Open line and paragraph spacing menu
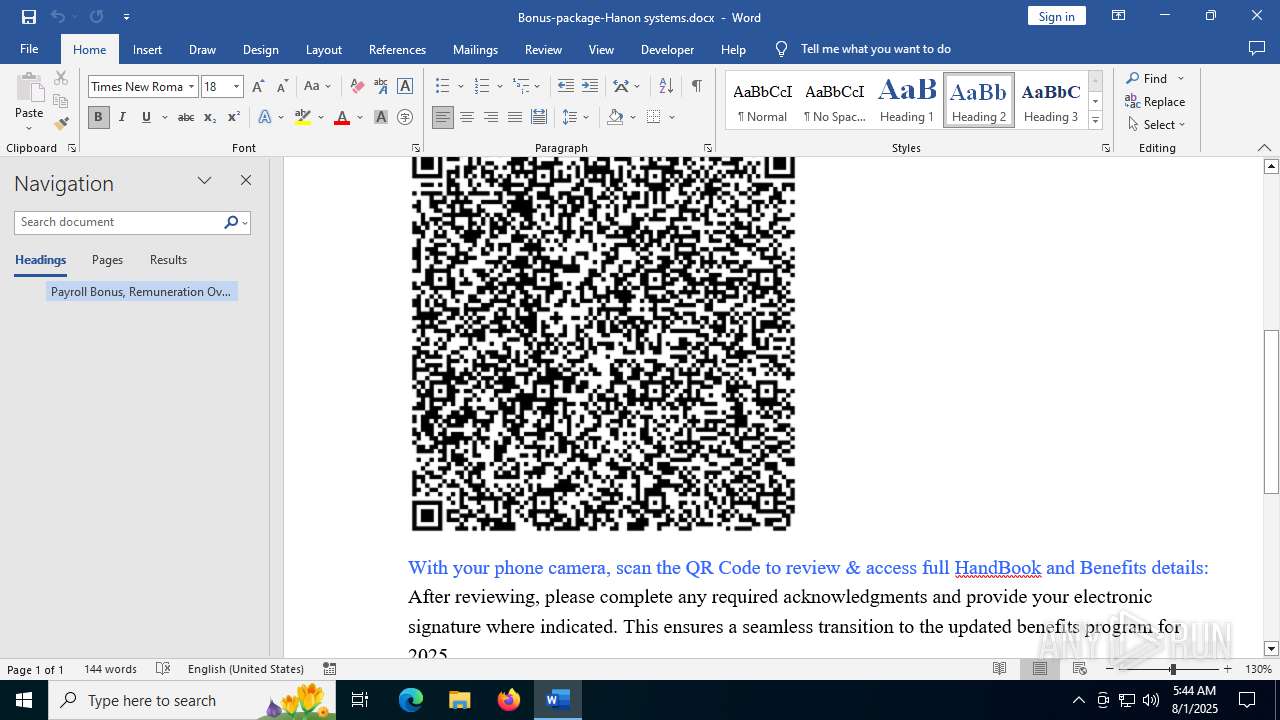 575,117
